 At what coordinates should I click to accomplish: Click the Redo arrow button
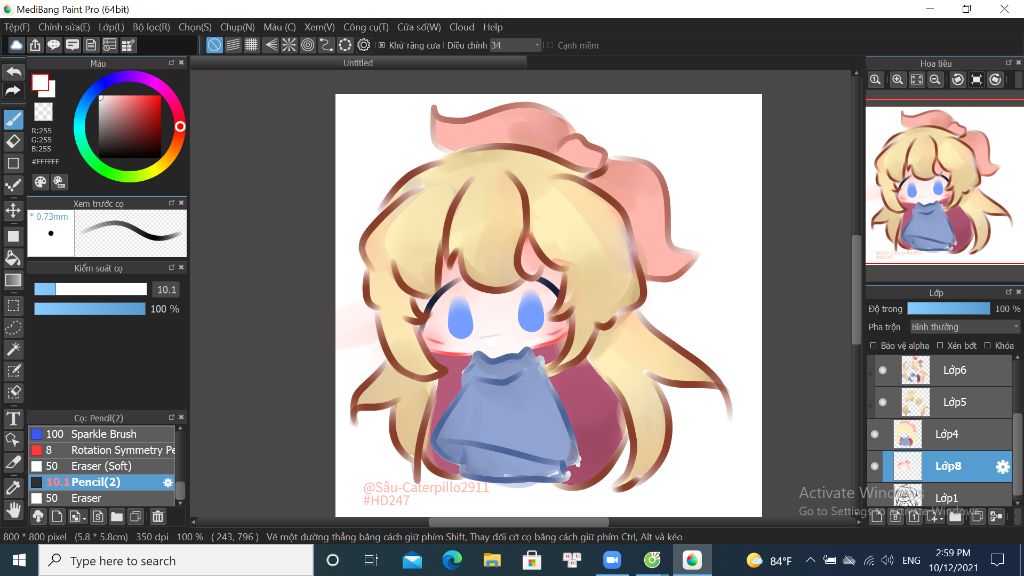click(x=13, y=91)
